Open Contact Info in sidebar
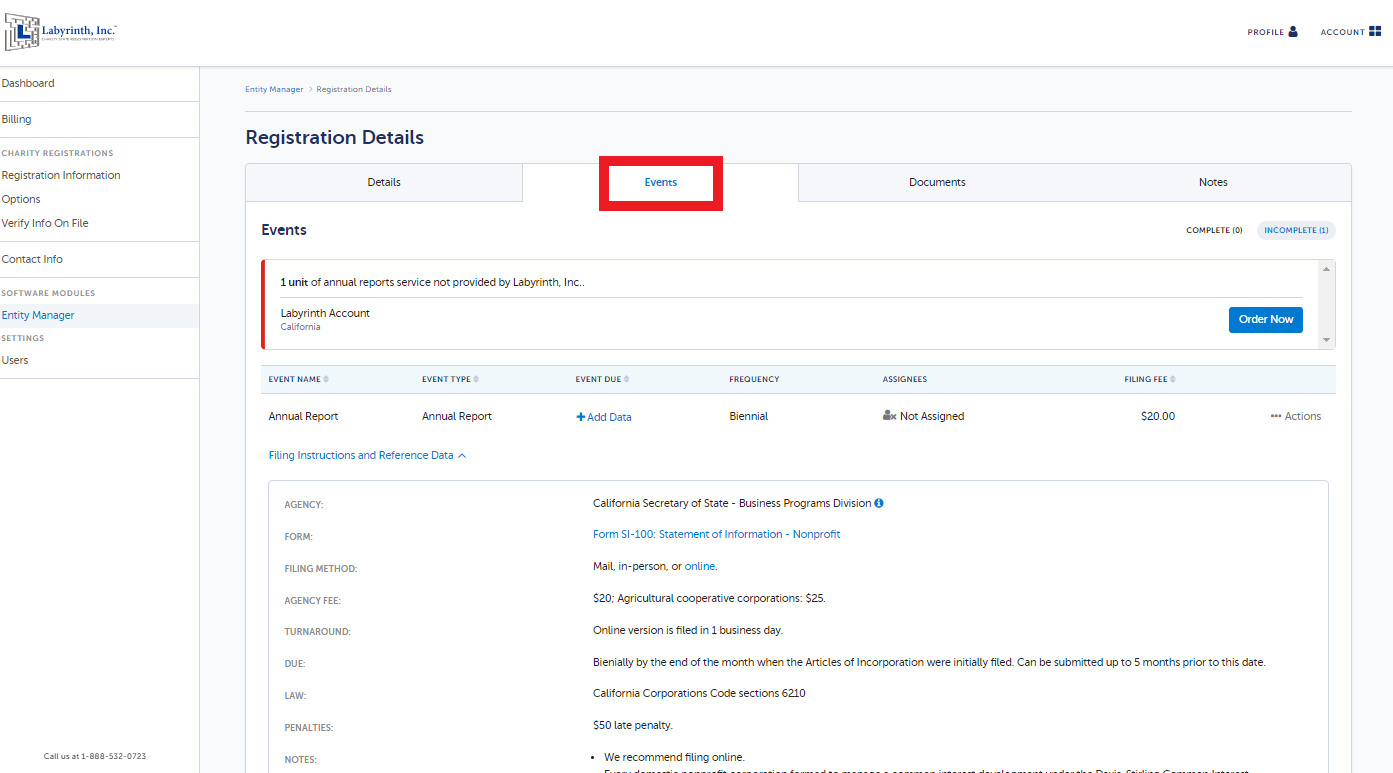The height and width of the screenshot is (773, 1393). [x=32, y=259]
